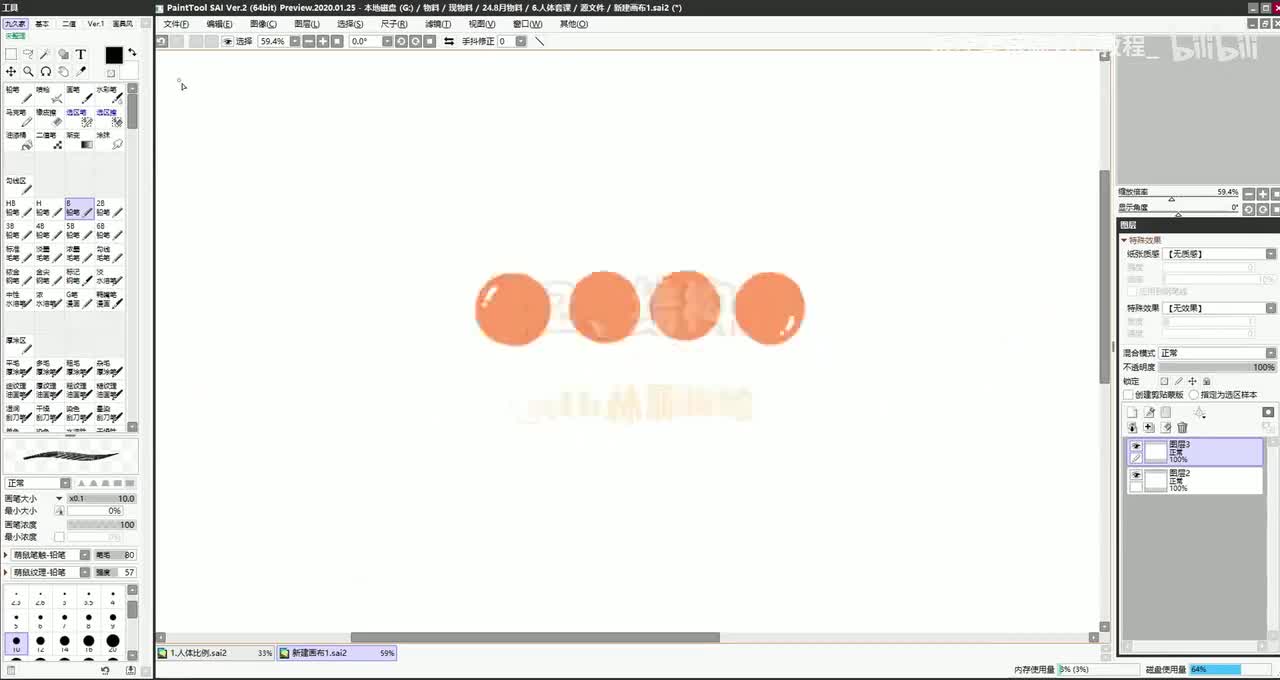The width and height of the screenshot is (1280, 680).
Task: Select the 图层2 layer thumbnail
Action: pos(1155,480)
